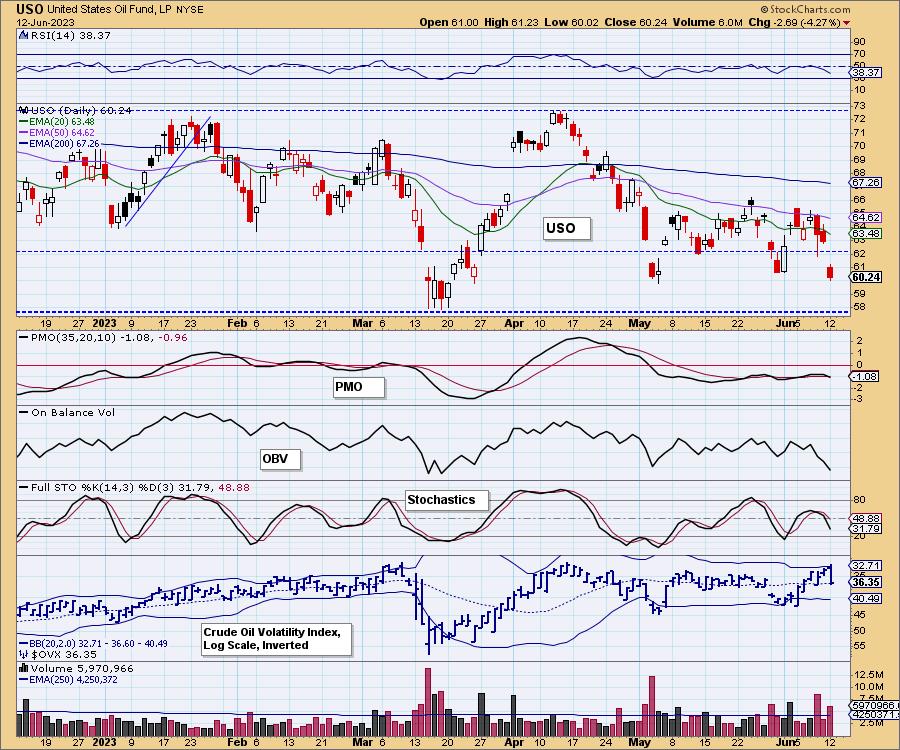Click the 5970966 volume axis tag
This screenshot has width=900, height=750.
[x=875, y=704]
